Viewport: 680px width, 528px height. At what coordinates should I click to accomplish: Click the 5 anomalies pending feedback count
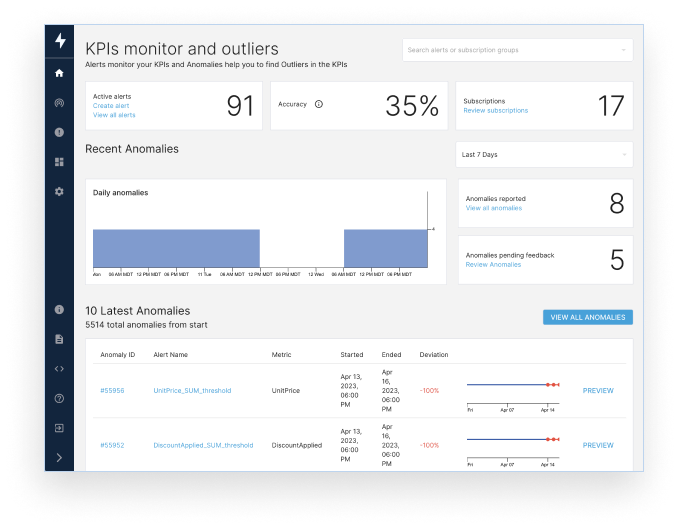click(617, 260)
